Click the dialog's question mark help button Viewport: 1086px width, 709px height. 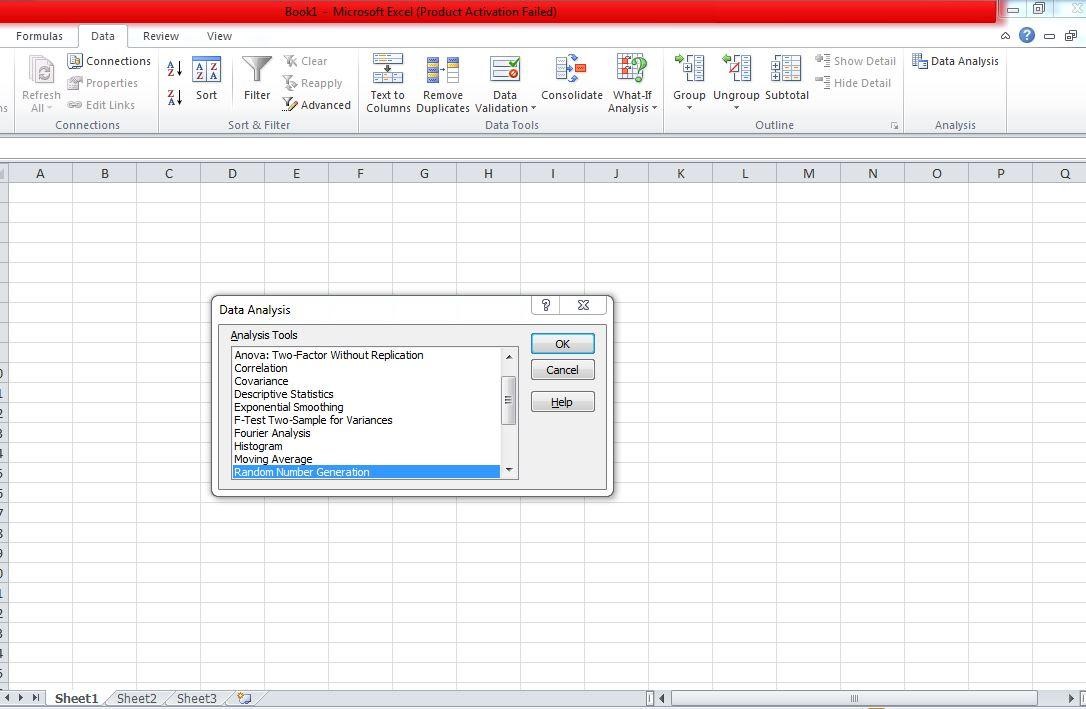tap(546, 305)
